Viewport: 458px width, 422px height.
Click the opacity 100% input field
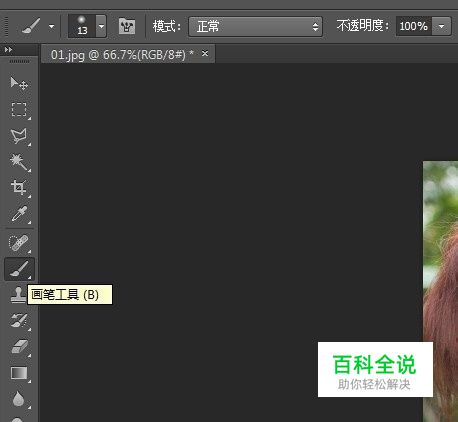pos(414,26)
